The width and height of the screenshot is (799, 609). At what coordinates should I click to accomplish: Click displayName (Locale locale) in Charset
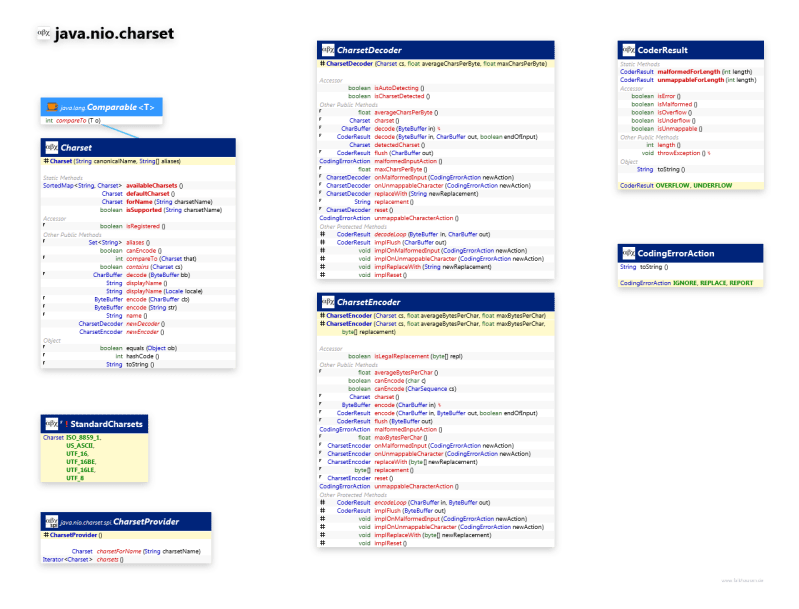click(164, 291)
